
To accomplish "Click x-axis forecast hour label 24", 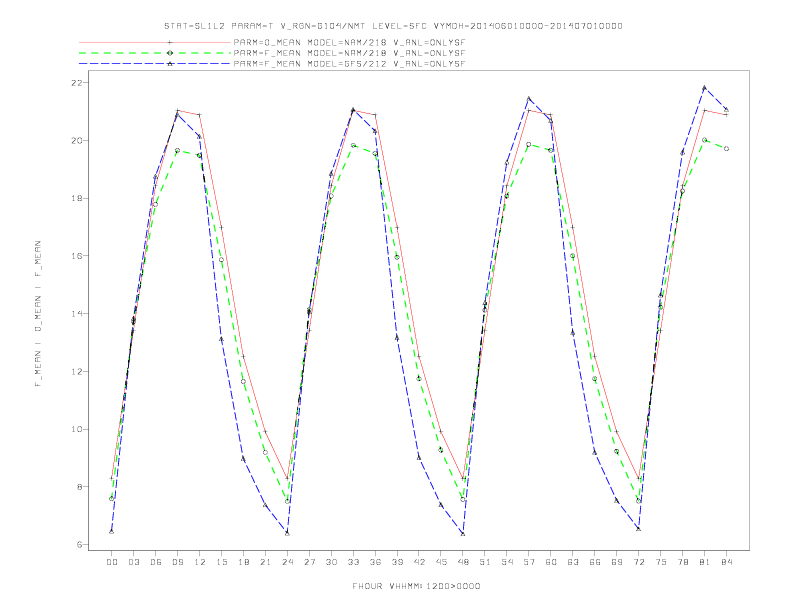I will point(287,562).
